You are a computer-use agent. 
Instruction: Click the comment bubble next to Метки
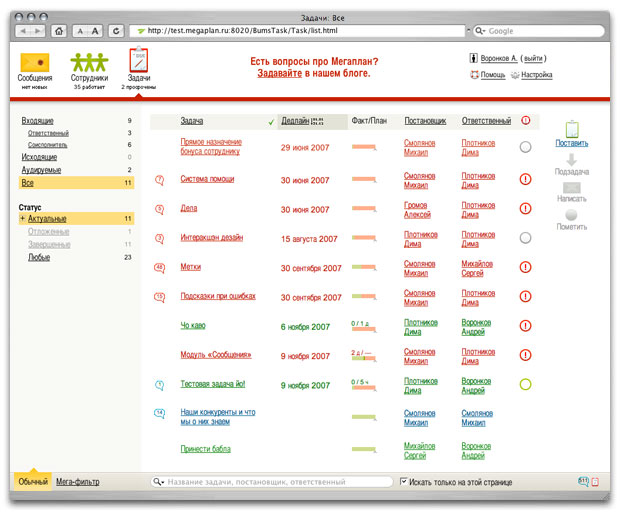[160, 268]
